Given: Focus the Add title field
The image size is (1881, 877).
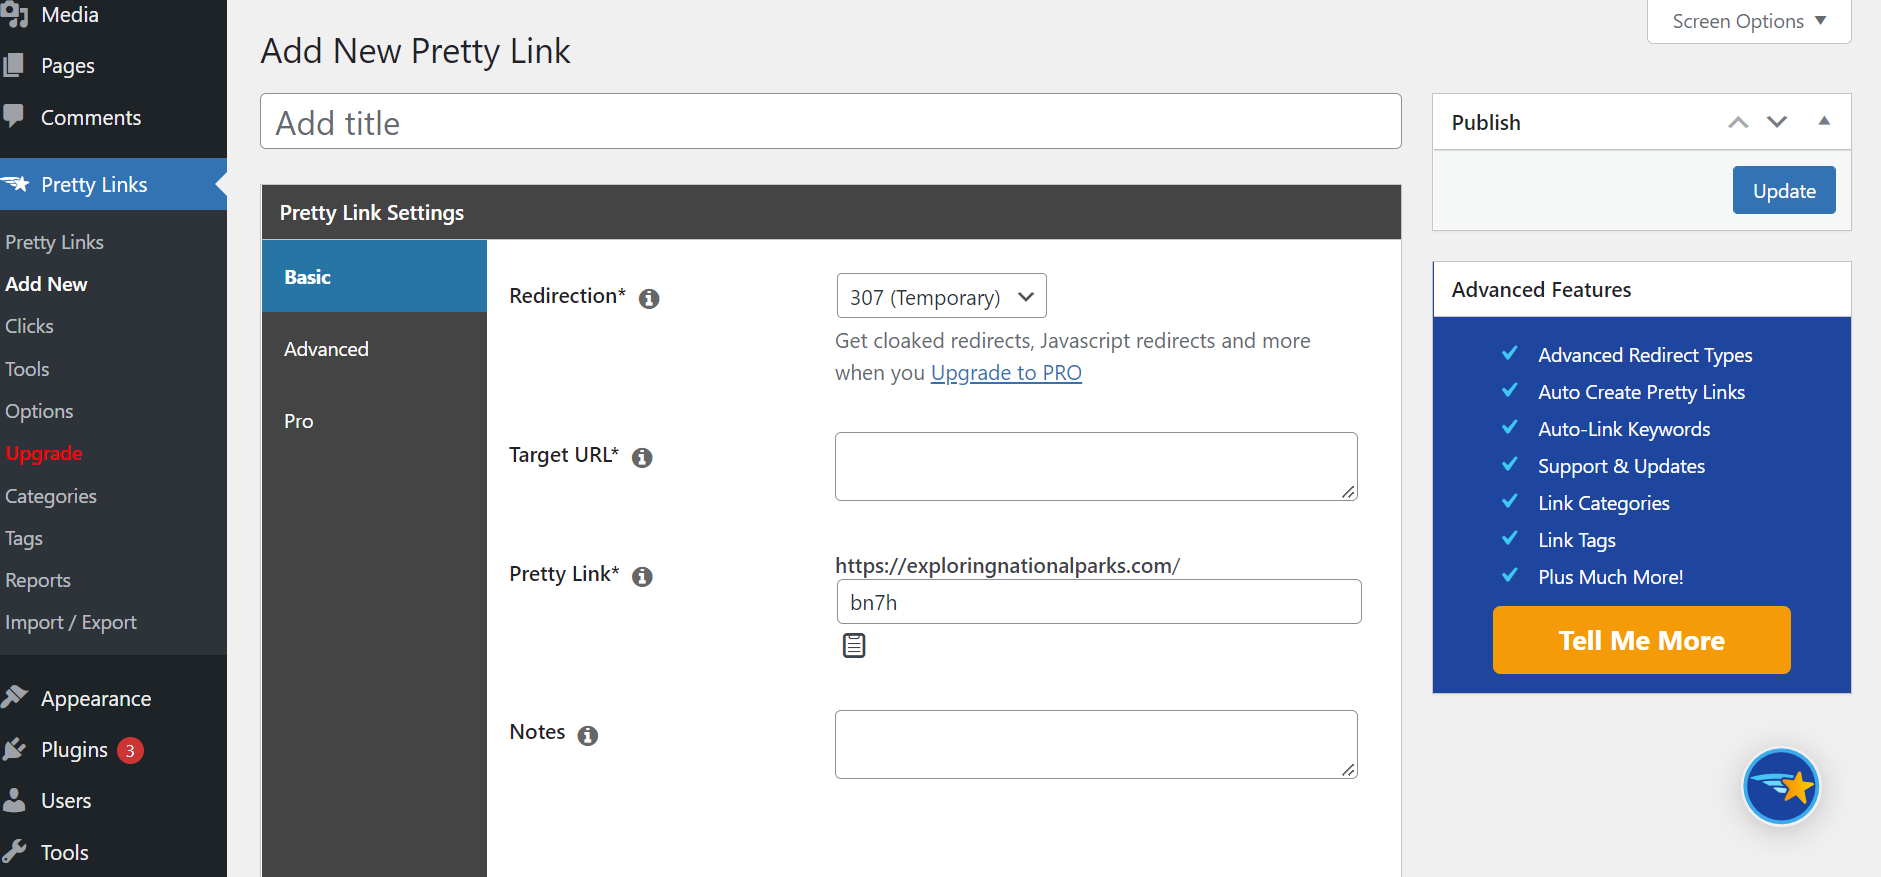Looking at the screenshot, I should pos(830,122).
